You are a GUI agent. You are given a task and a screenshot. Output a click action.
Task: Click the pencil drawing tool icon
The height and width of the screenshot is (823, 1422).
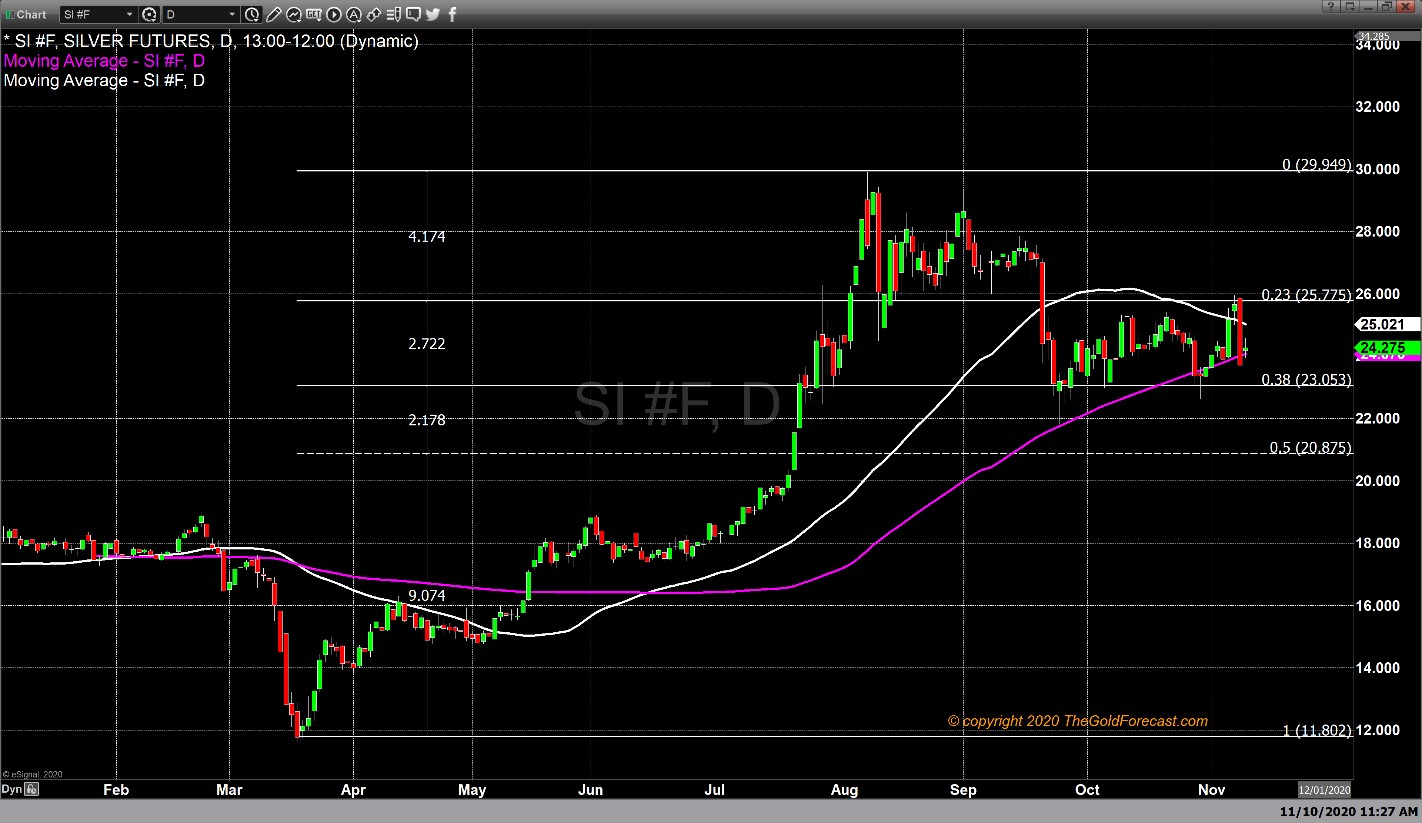coord(274,14)
